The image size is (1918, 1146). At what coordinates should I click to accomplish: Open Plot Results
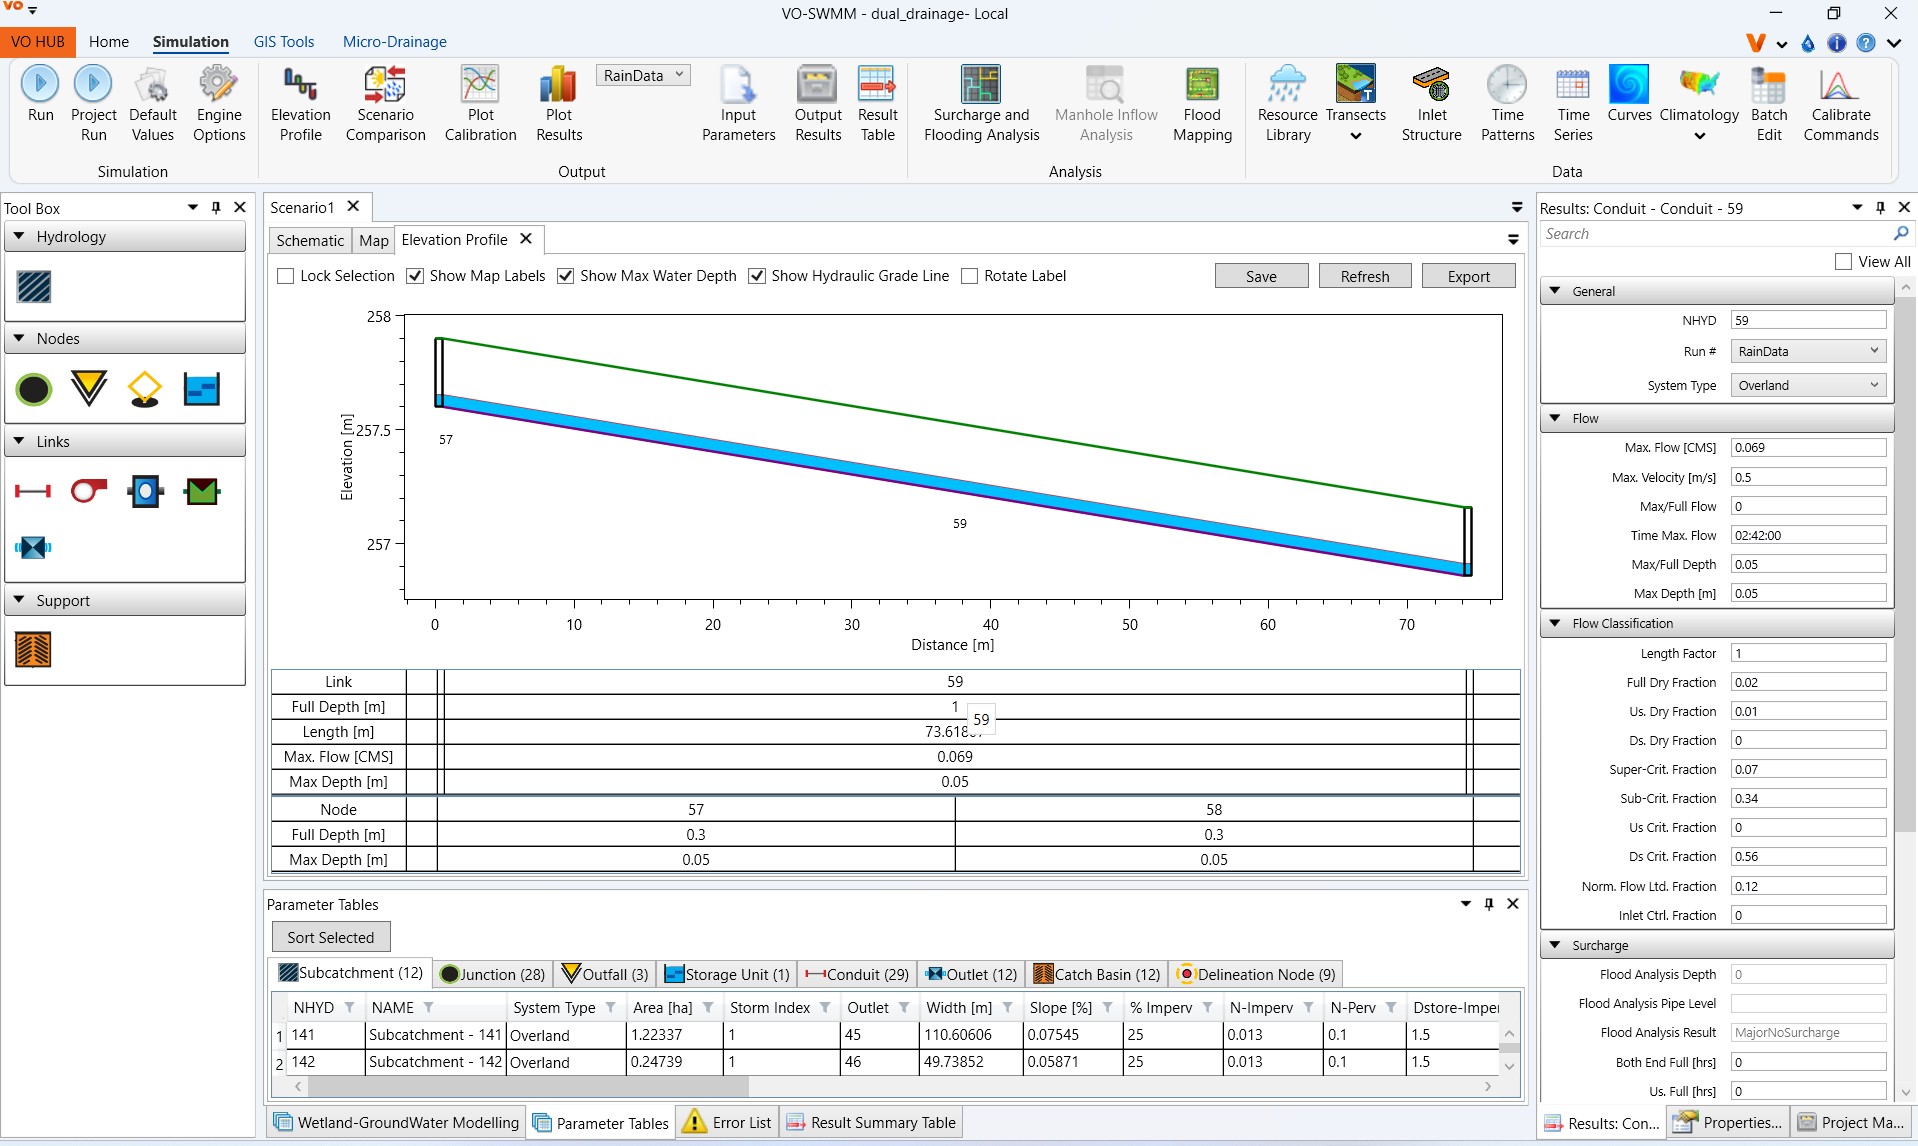tap(559, 103)
